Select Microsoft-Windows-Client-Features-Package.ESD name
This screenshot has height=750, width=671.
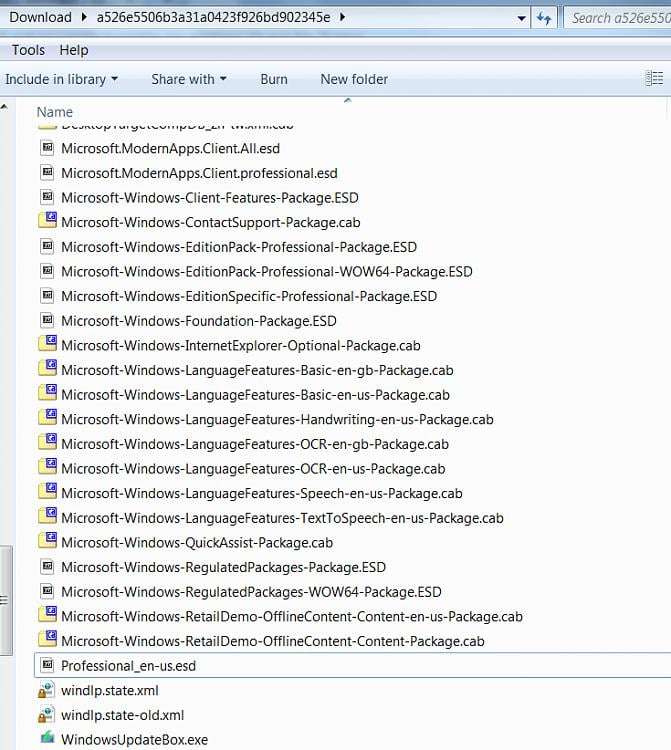(210, 198)
